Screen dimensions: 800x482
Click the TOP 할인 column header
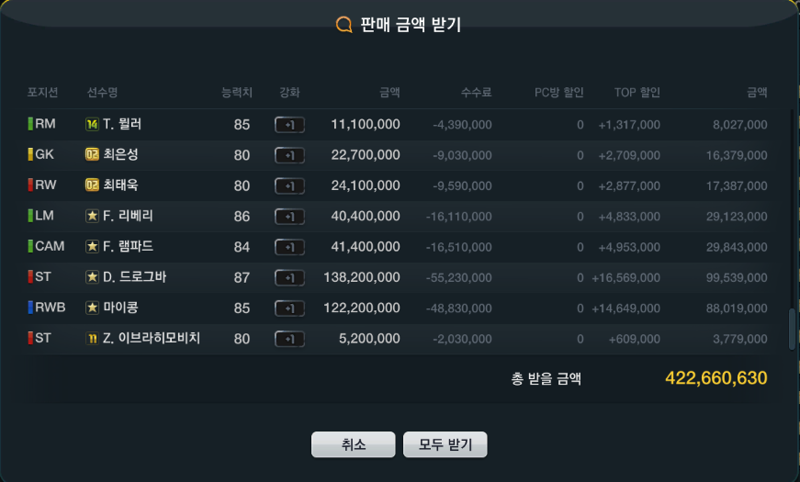[637, 92]
